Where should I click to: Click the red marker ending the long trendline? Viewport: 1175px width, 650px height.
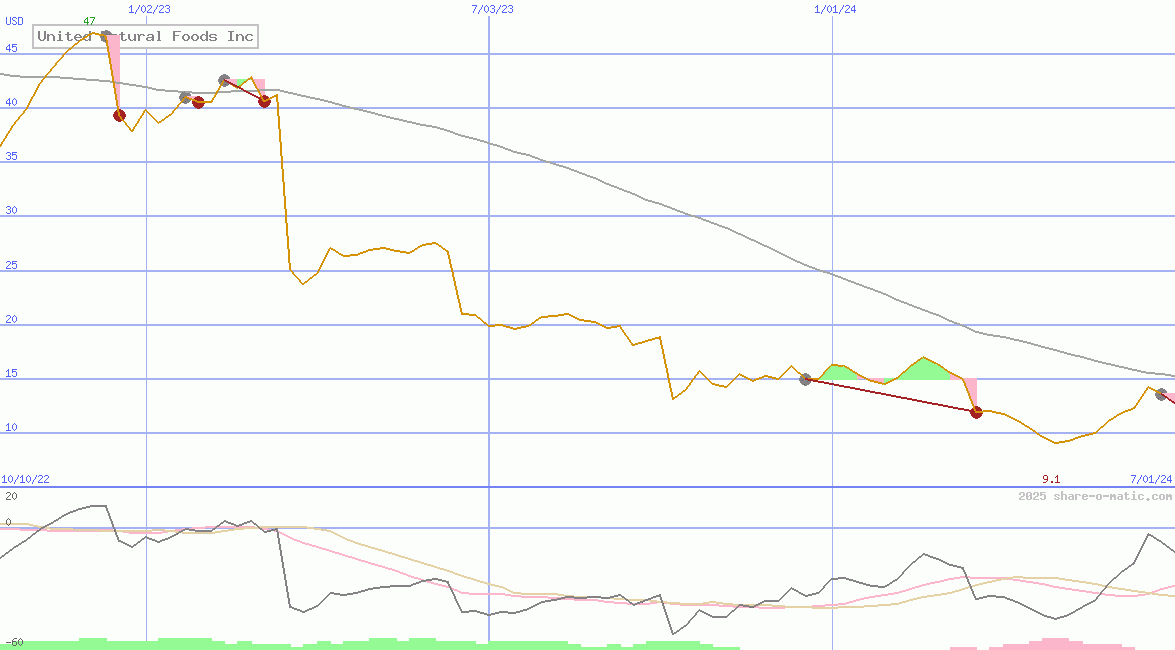point(976,412)
